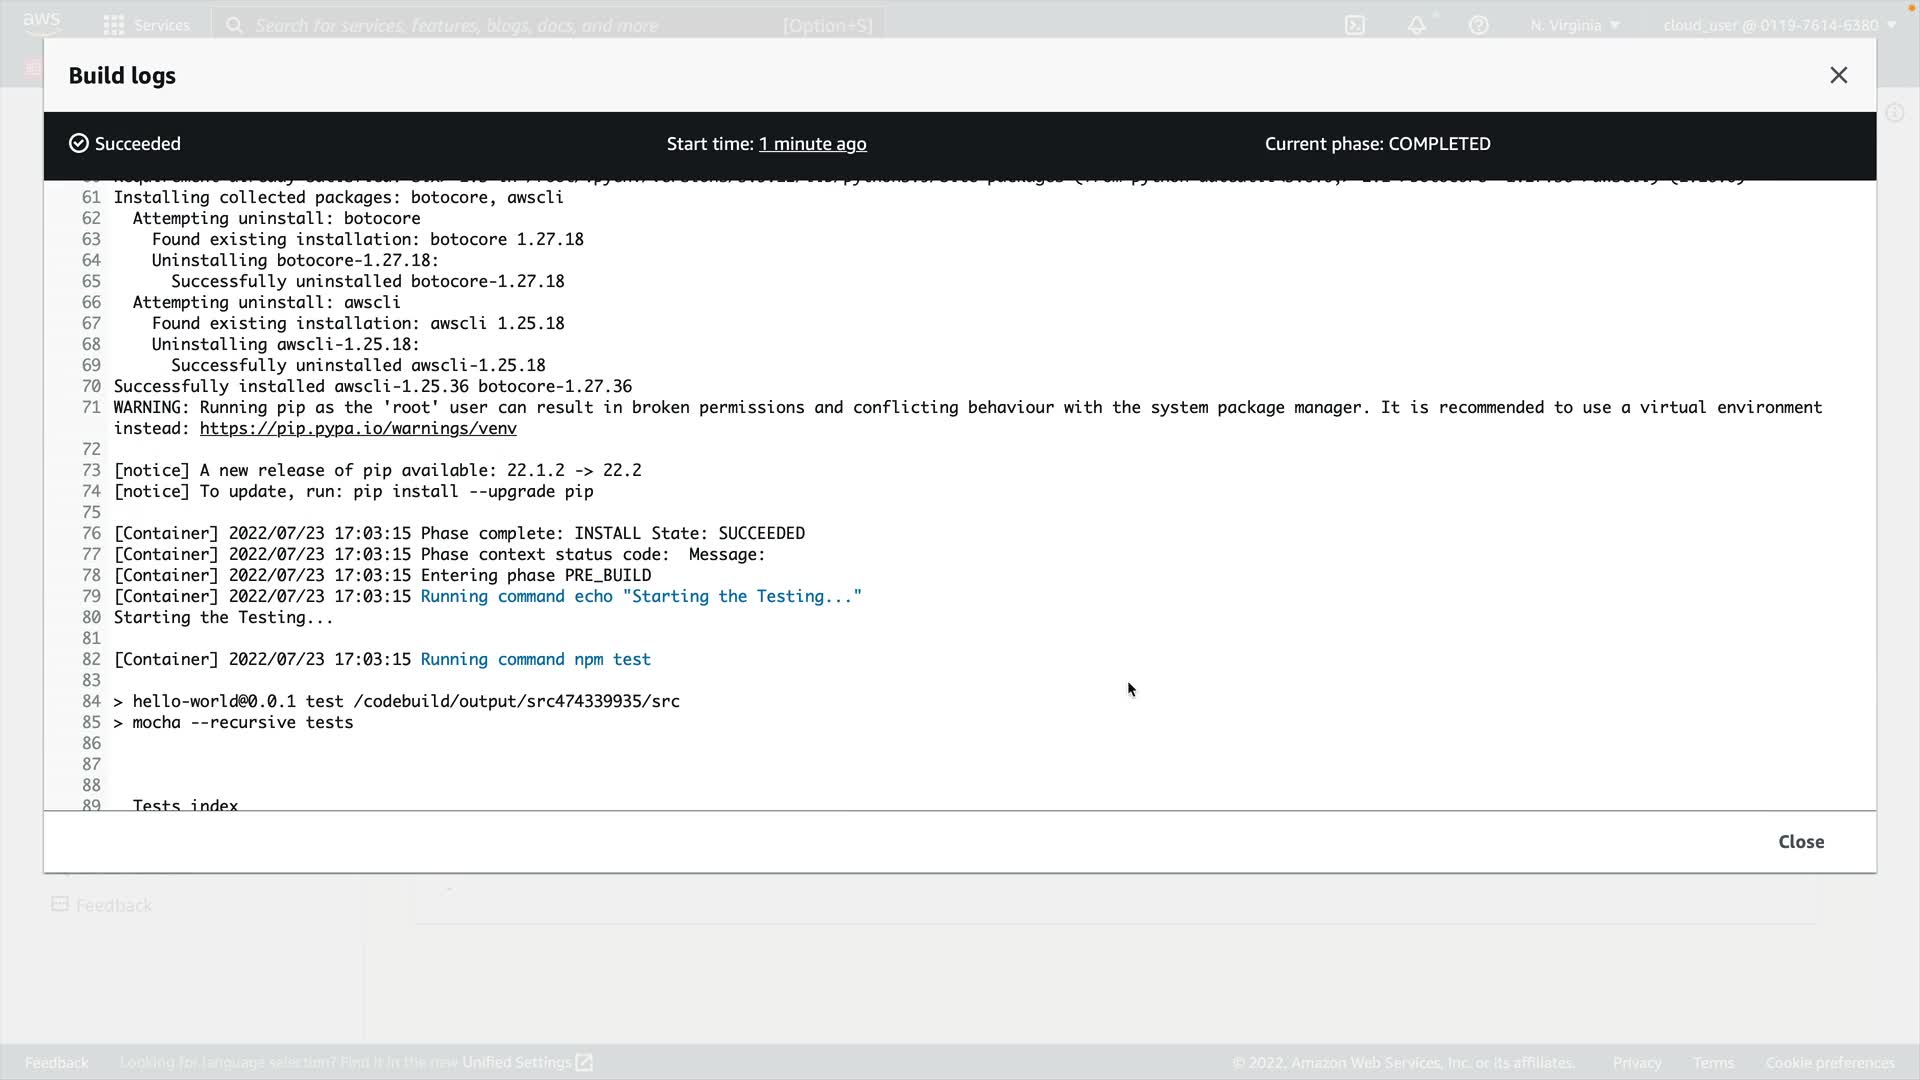
Task: Click log line 82 'Running command npm test'
Action: tap(535, 659)
